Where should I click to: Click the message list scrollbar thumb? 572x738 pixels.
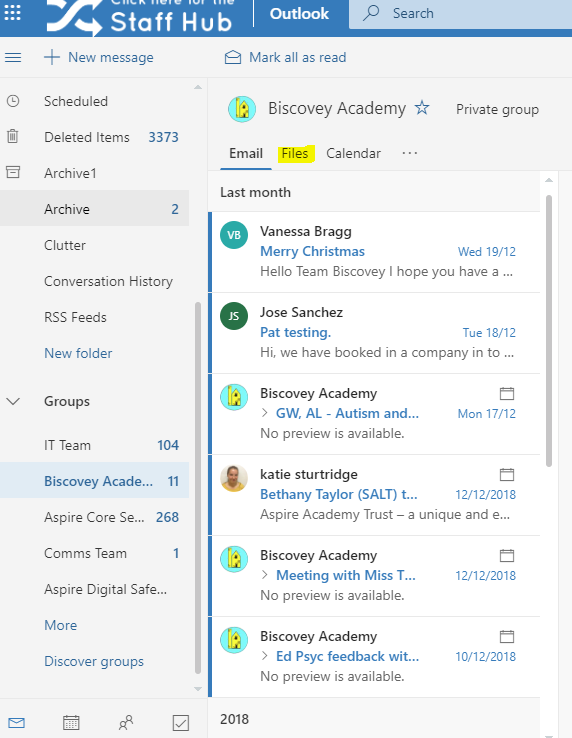[x=549, y=331]
